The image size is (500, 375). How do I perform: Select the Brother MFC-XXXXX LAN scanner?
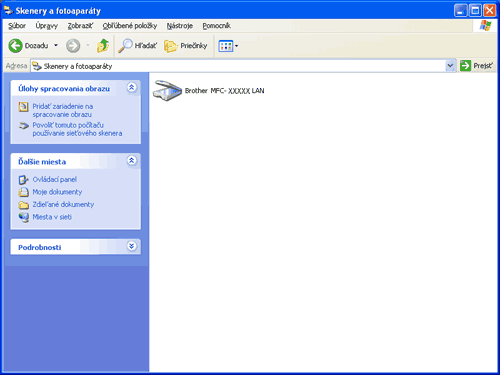coord(209,91)
